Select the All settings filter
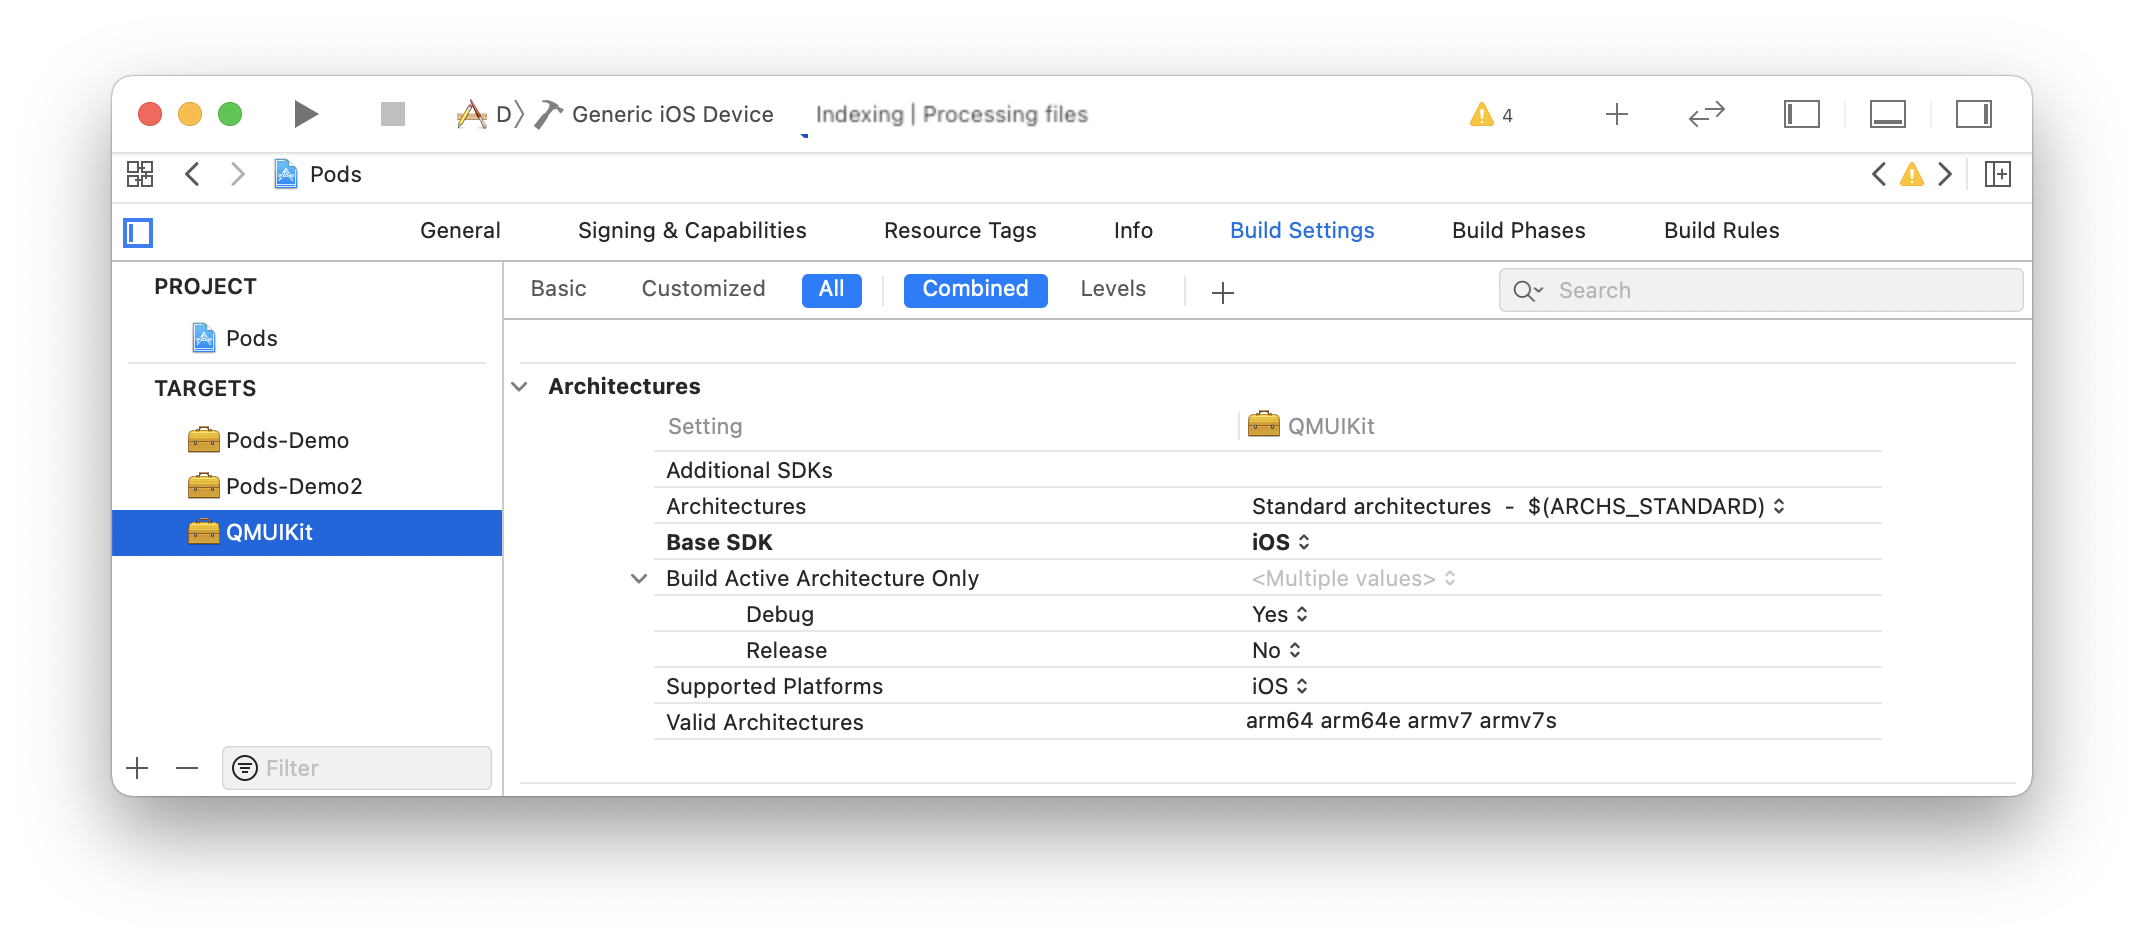The height and width of the screenshot is (944, 2144). 831,290
